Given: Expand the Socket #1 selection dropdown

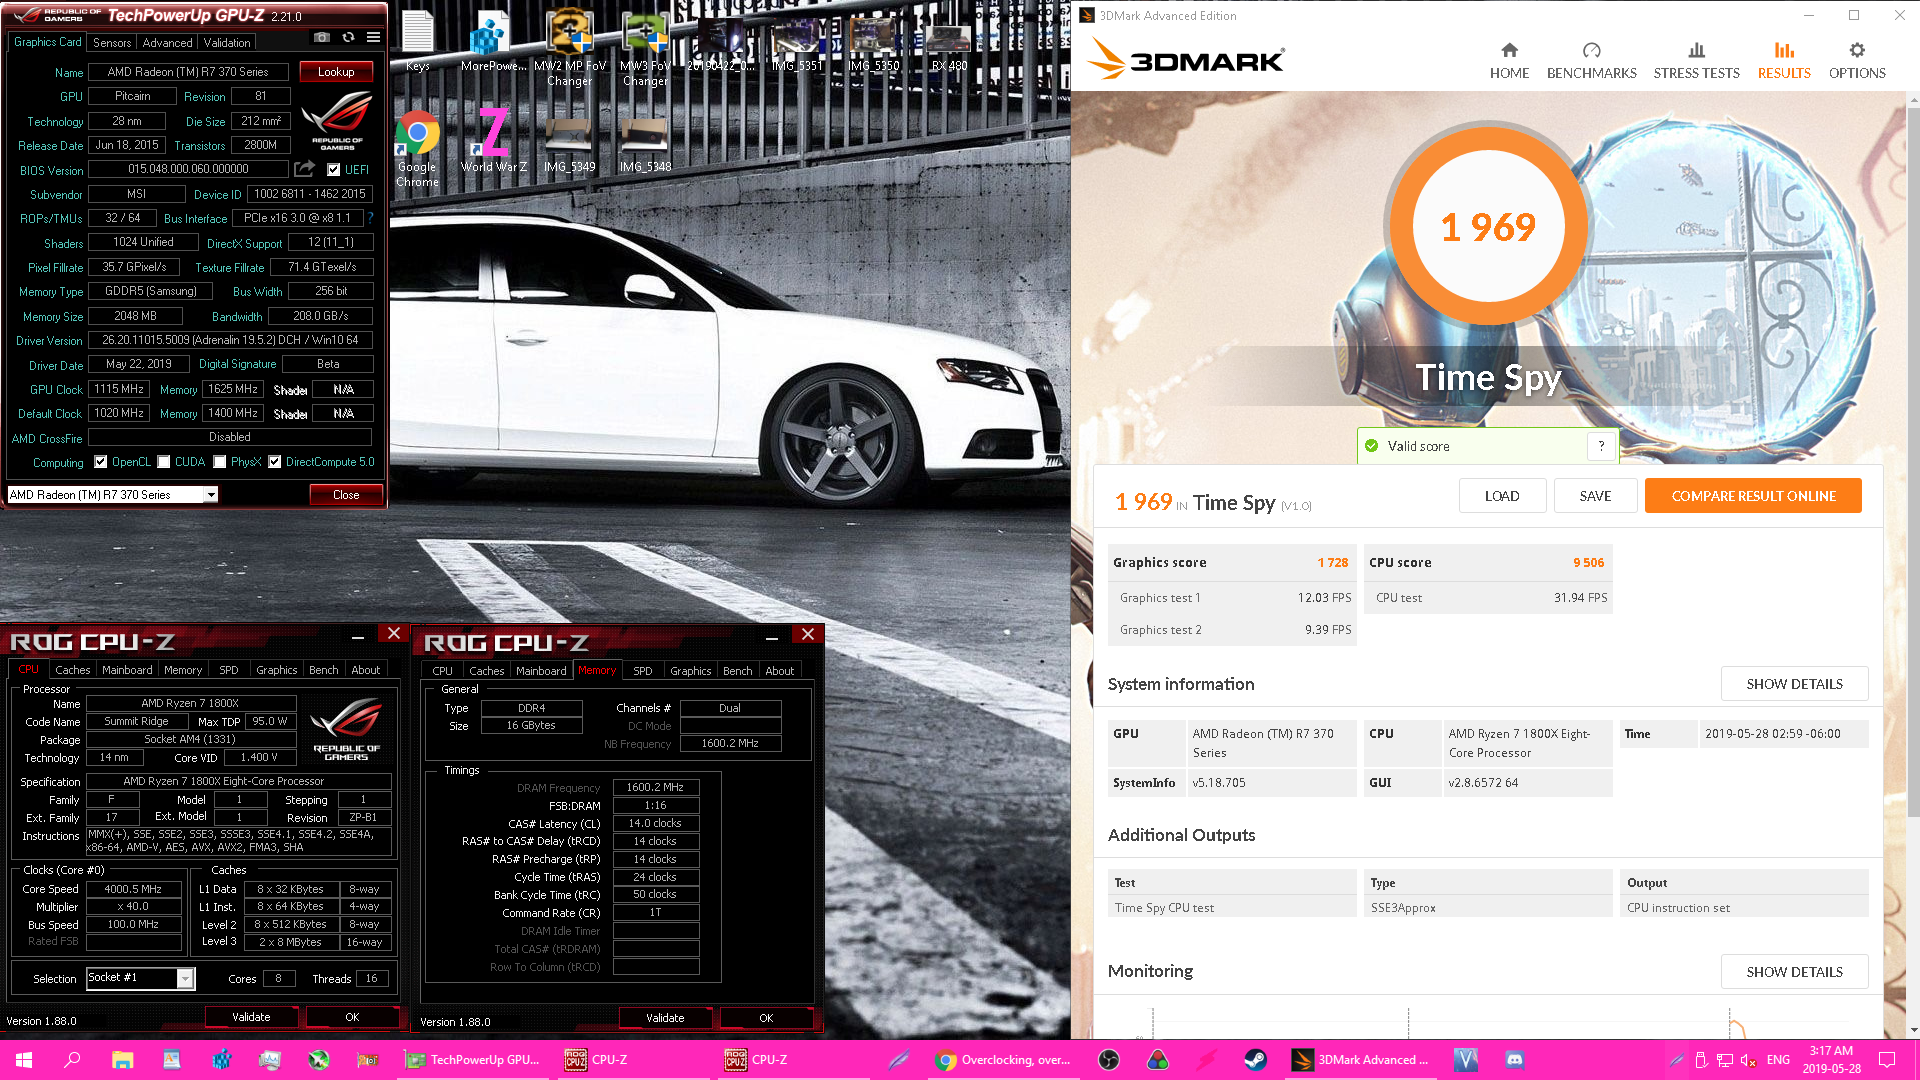Looking at the screenshot, I should tap(185, 979).
